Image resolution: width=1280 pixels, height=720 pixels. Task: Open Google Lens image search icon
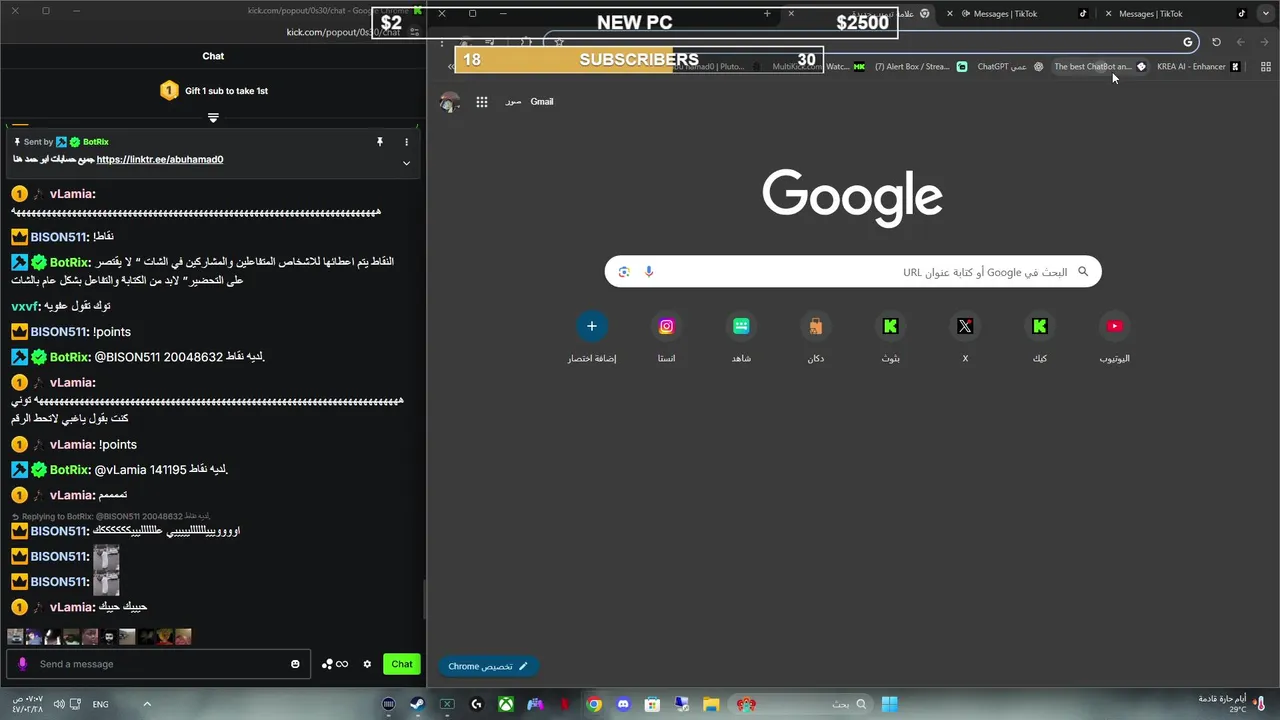(x=624, y=272)
